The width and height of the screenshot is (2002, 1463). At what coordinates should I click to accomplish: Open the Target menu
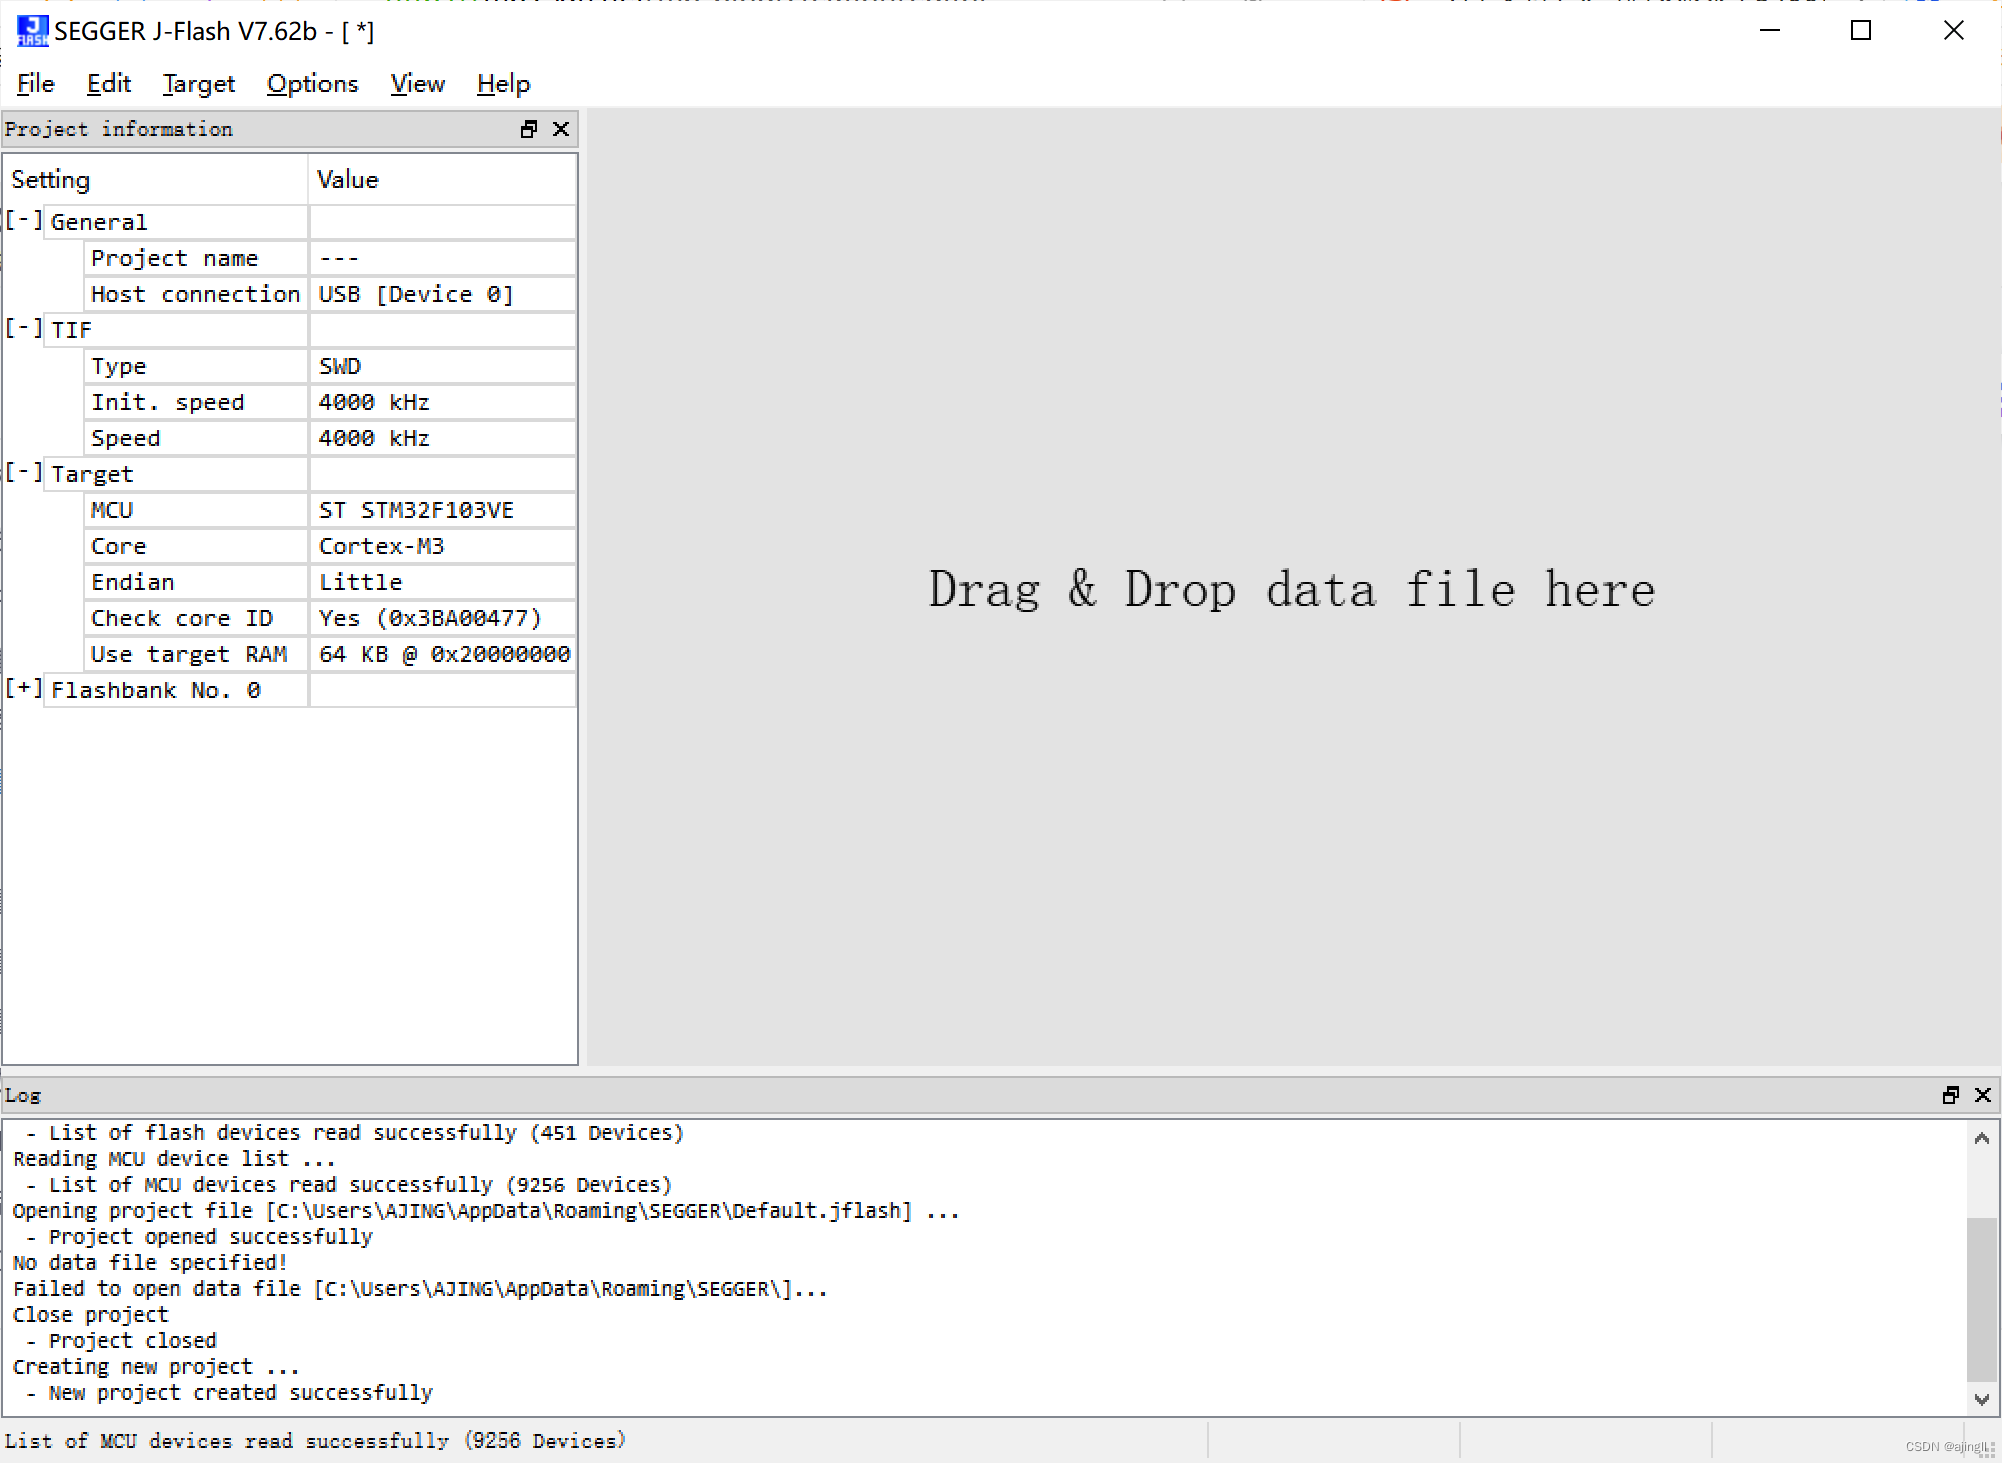tap(198, 84)
